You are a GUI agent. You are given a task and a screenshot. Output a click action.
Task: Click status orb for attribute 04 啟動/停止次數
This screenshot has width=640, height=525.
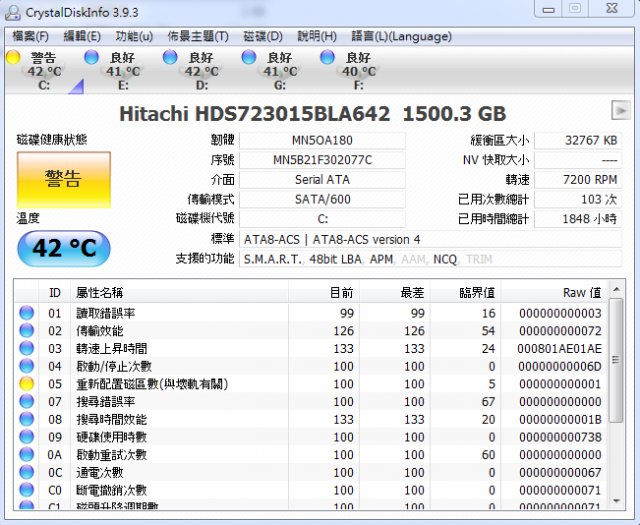coord(27,366)
